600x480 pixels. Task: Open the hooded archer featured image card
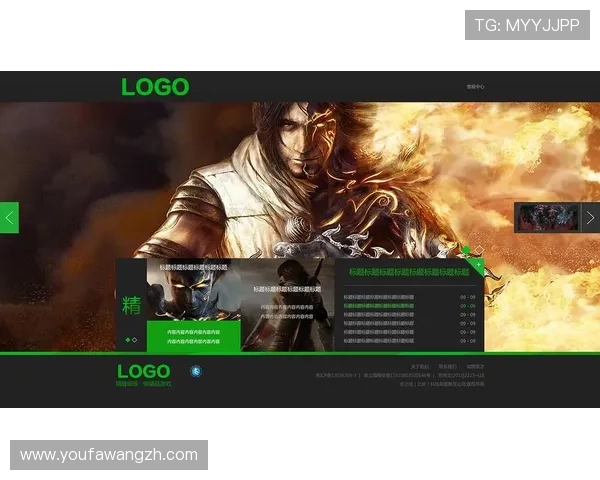tap(288, 305)
